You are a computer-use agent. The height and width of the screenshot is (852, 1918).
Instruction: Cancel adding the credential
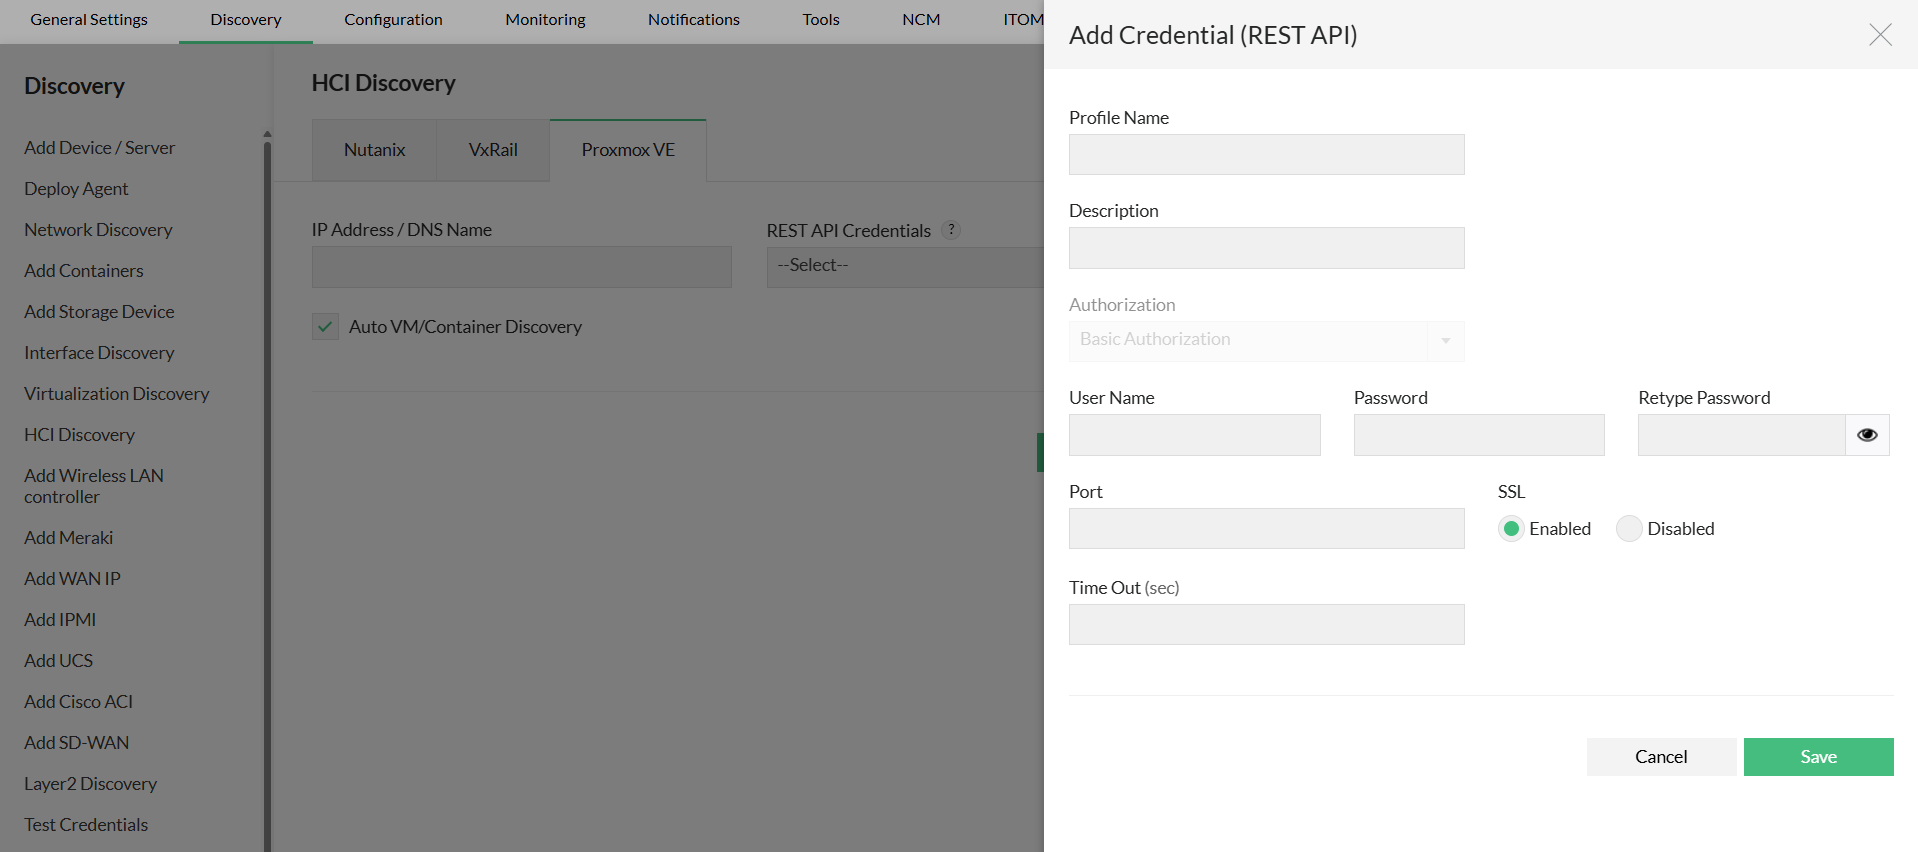[x=1660, y=757]
